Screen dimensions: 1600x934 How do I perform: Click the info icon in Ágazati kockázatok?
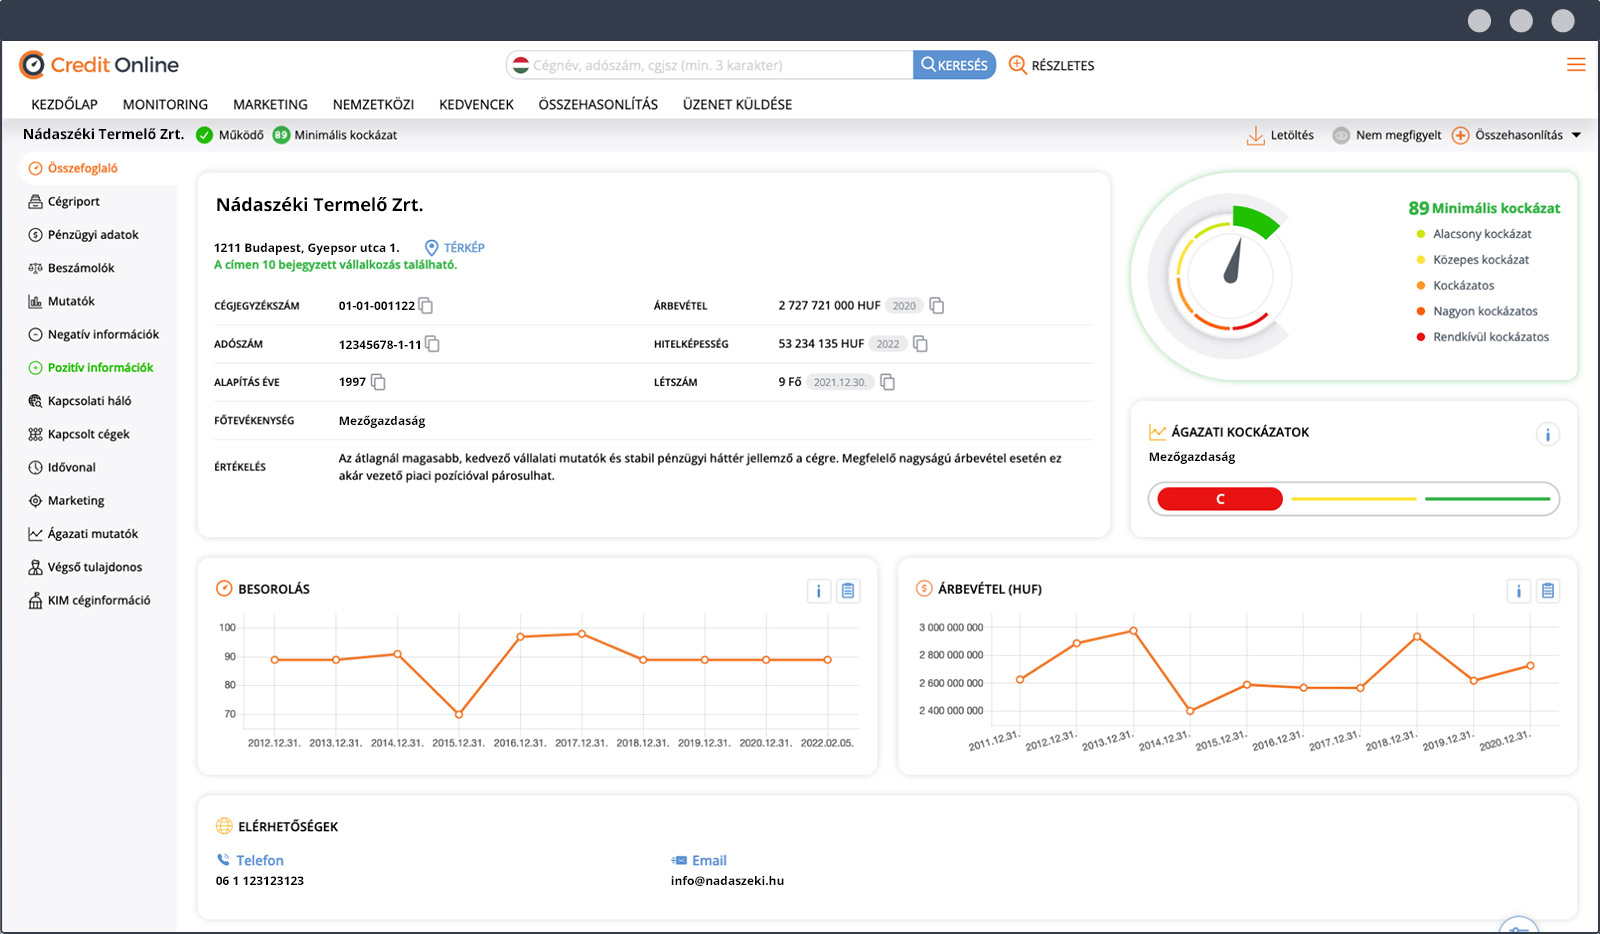(1547, 435)
